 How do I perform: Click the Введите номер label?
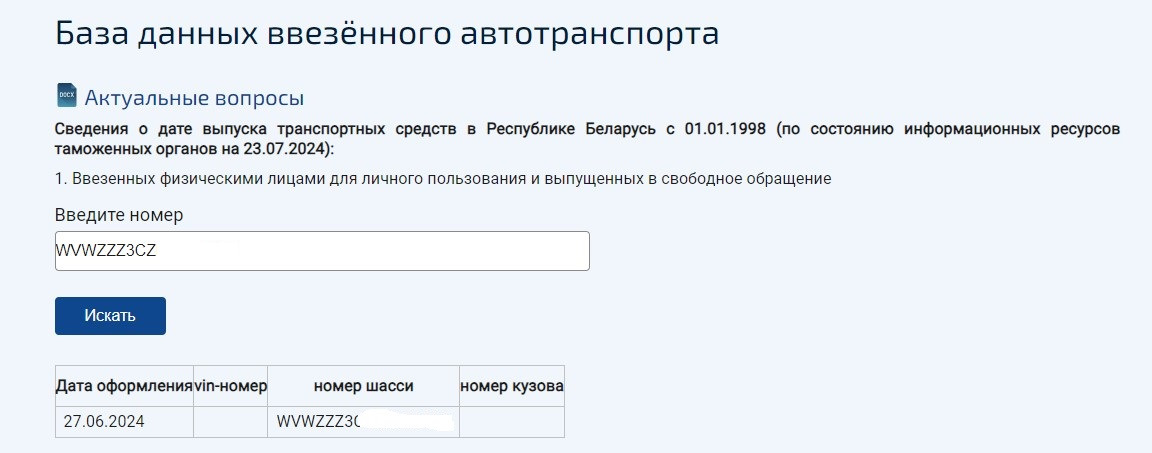(119, 215)
